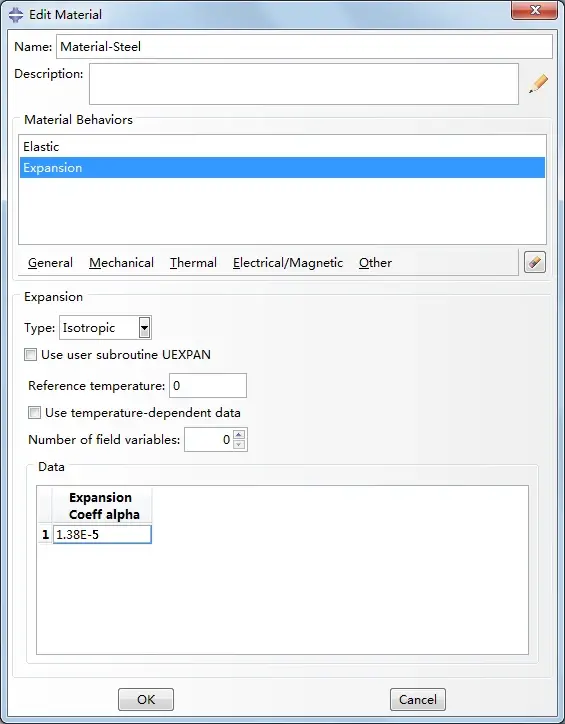
Task: Toggle Use temperature-dependent data checkbox
Action: coord(35,412)
